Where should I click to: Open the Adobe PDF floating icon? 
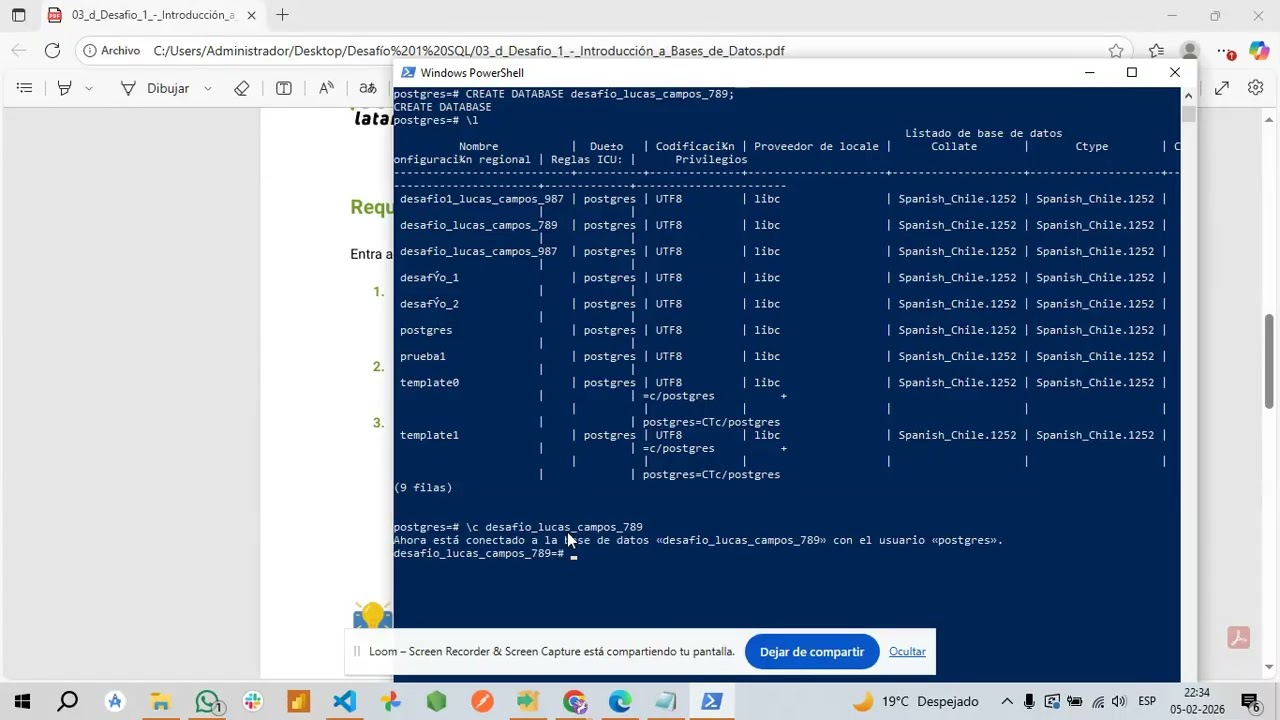tap(1239, 638)
